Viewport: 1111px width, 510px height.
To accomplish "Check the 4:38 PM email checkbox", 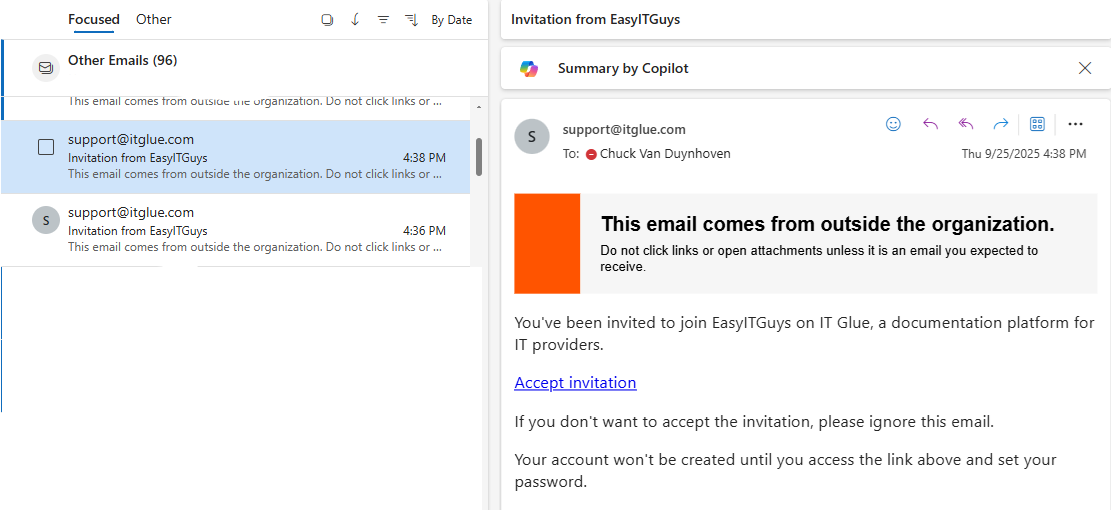I will click(x=46, y=147).
